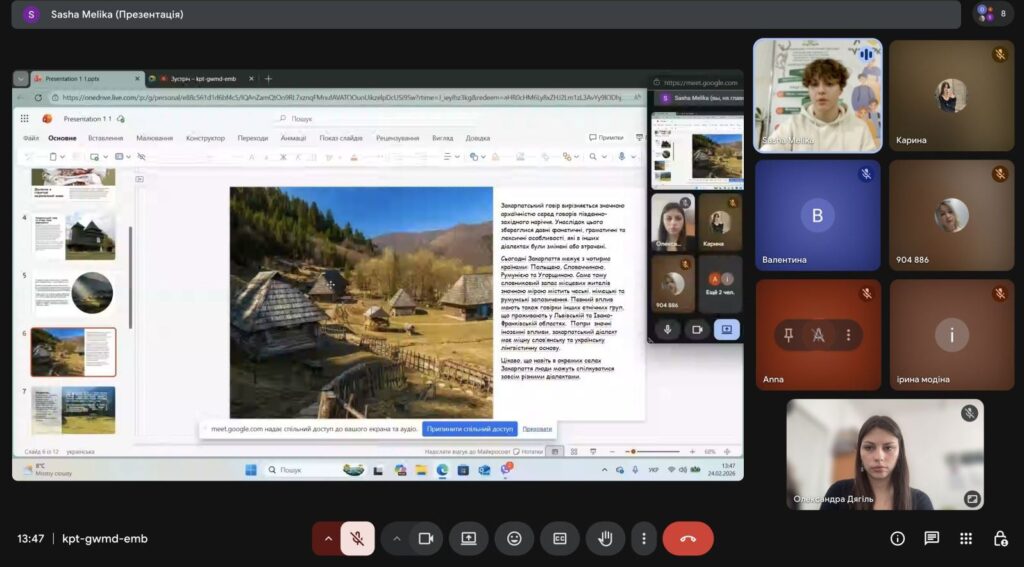Viewport: 1024px width, 567px height.
Task: Open the activities grid icon
Action: point(966,538)
